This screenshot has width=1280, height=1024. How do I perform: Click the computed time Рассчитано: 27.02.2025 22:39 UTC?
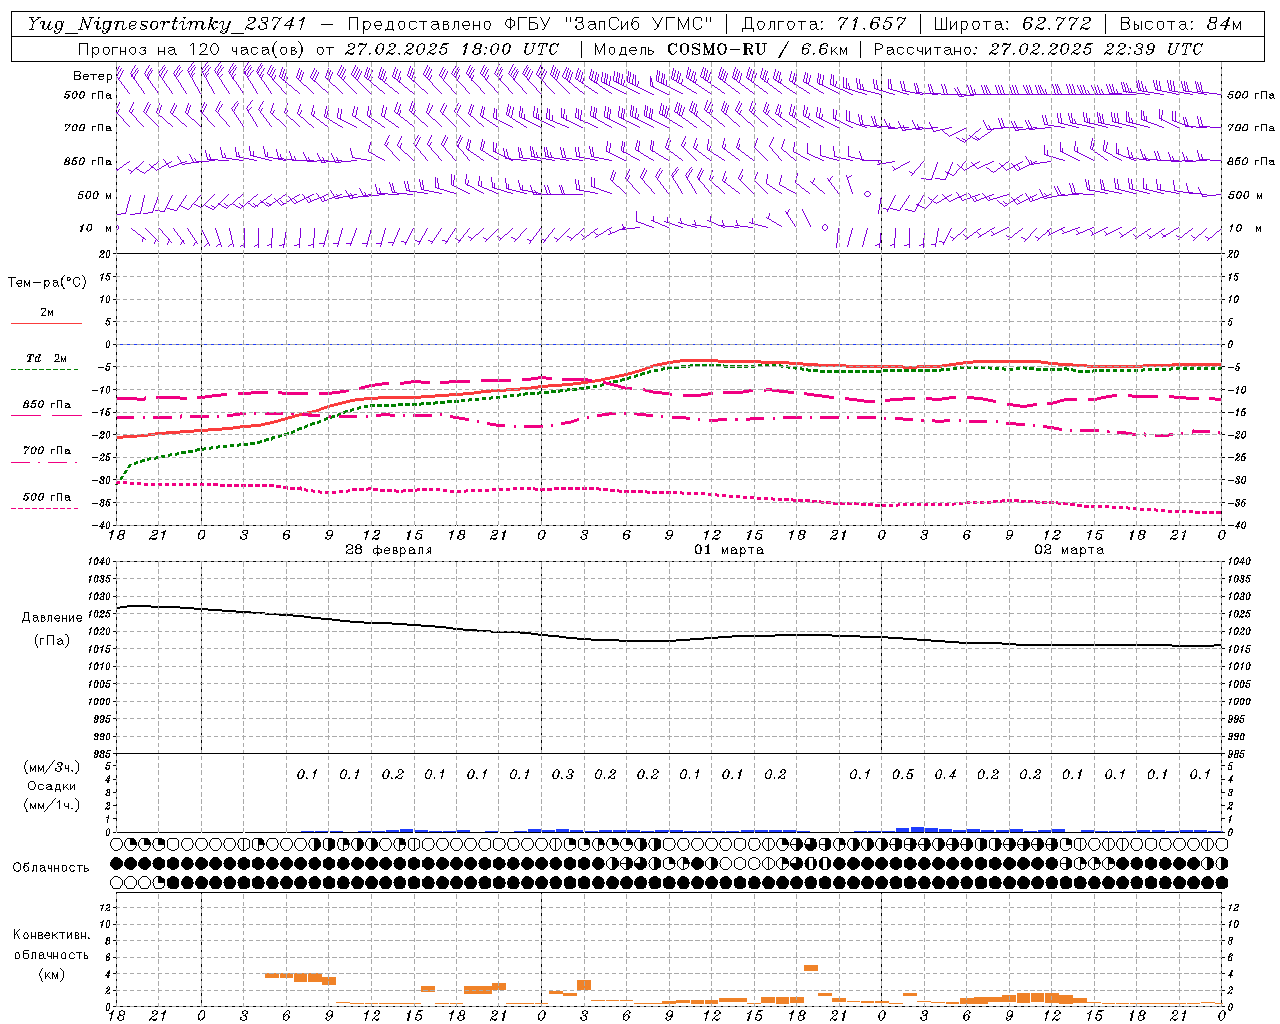(x=1038, y=49)
